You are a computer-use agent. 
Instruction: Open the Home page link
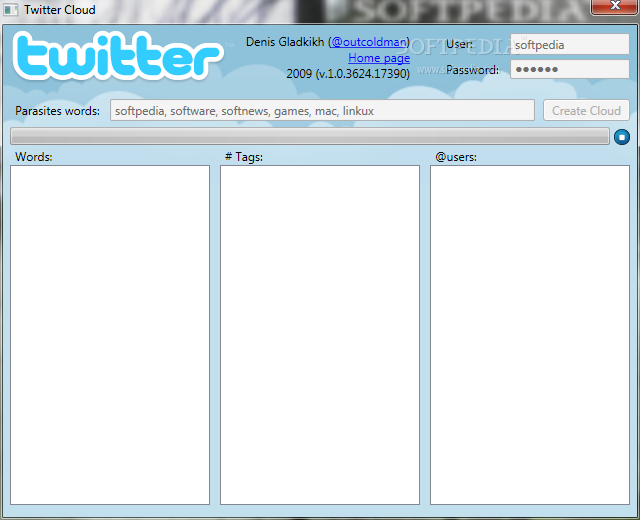tap(379, 58)
